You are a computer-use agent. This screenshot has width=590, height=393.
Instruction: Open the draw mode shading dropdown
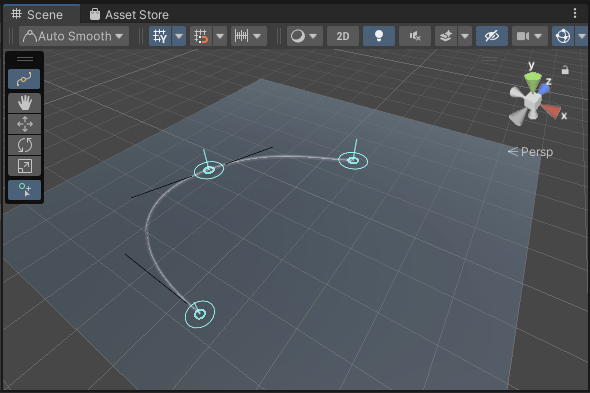(x=305, y=36)
